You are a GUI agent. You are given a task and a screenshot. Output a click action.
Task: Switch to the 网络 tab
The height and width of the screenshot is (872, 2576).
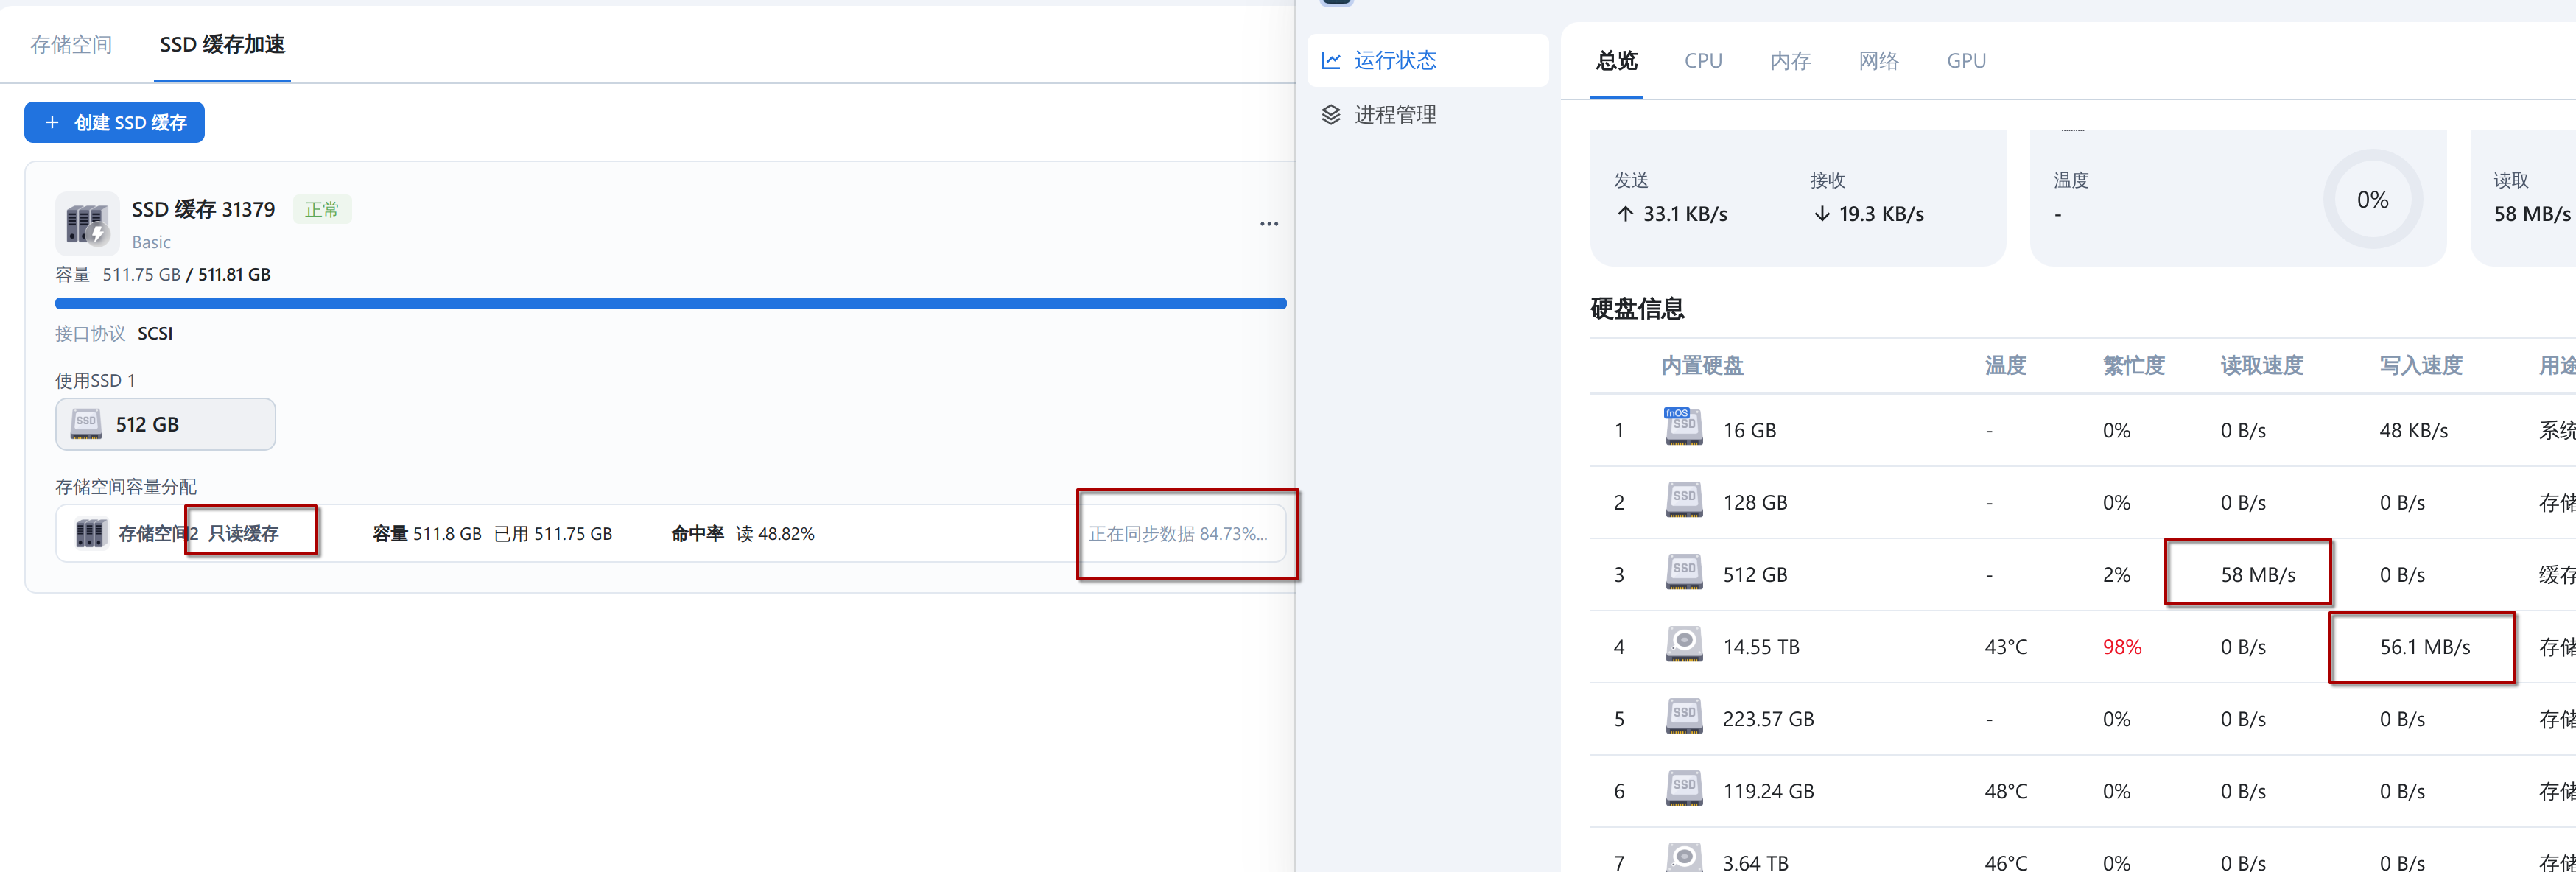click(1878, 61)
